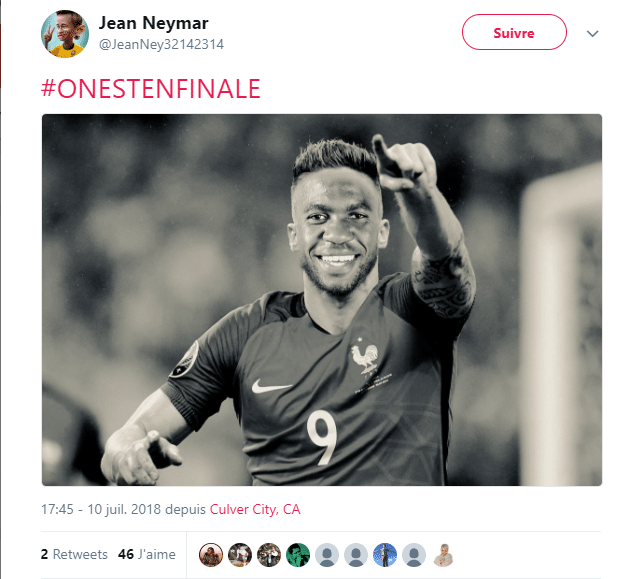
Task: Expand the tweet options chevron menu
Action: (592, 34)
